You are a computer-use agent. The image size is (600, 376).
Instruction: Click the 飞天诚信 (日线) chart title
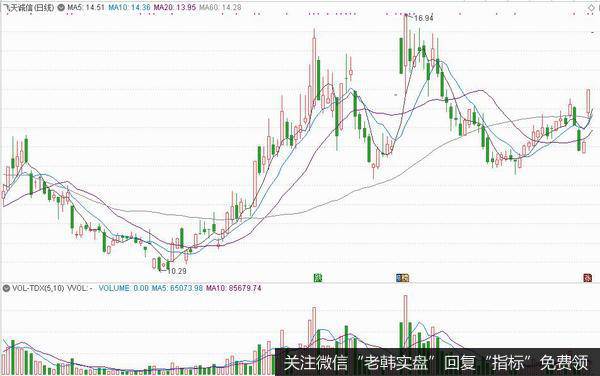point(29,7)
